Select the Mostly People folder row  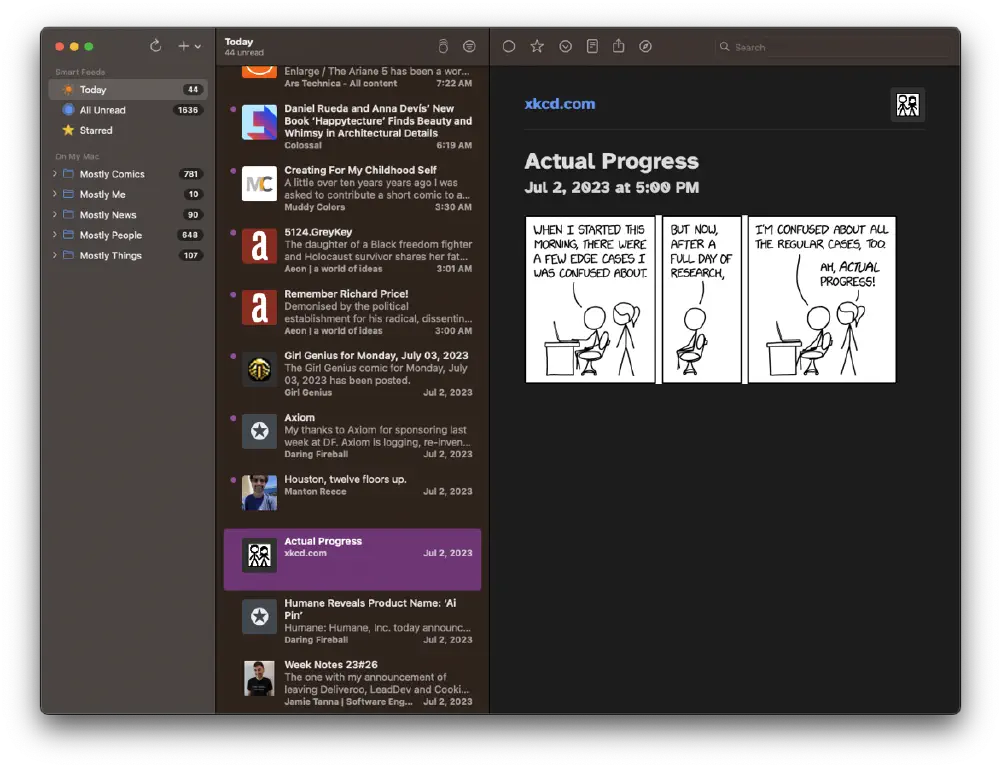128,235
